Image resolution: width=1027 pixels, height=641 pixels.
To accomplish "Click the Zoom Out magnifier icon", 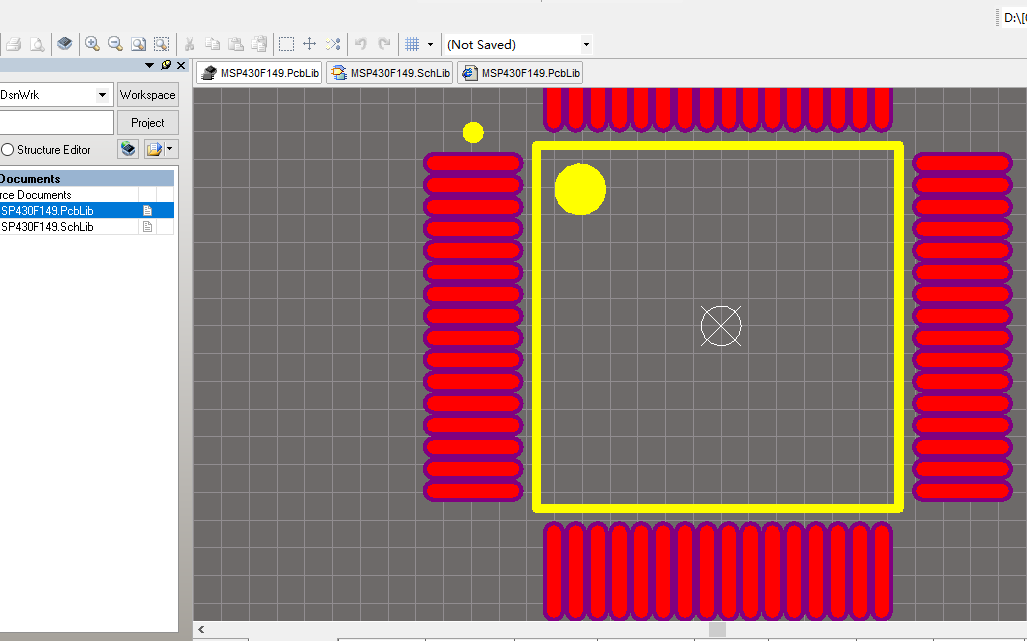I will point(115,44).
